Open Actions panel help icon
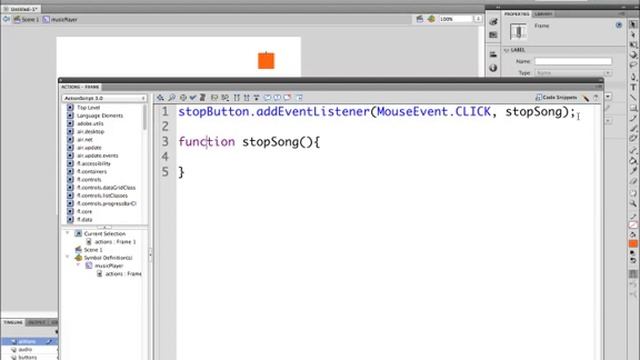This screenshot has width=640, height=360. click(596, 98)
